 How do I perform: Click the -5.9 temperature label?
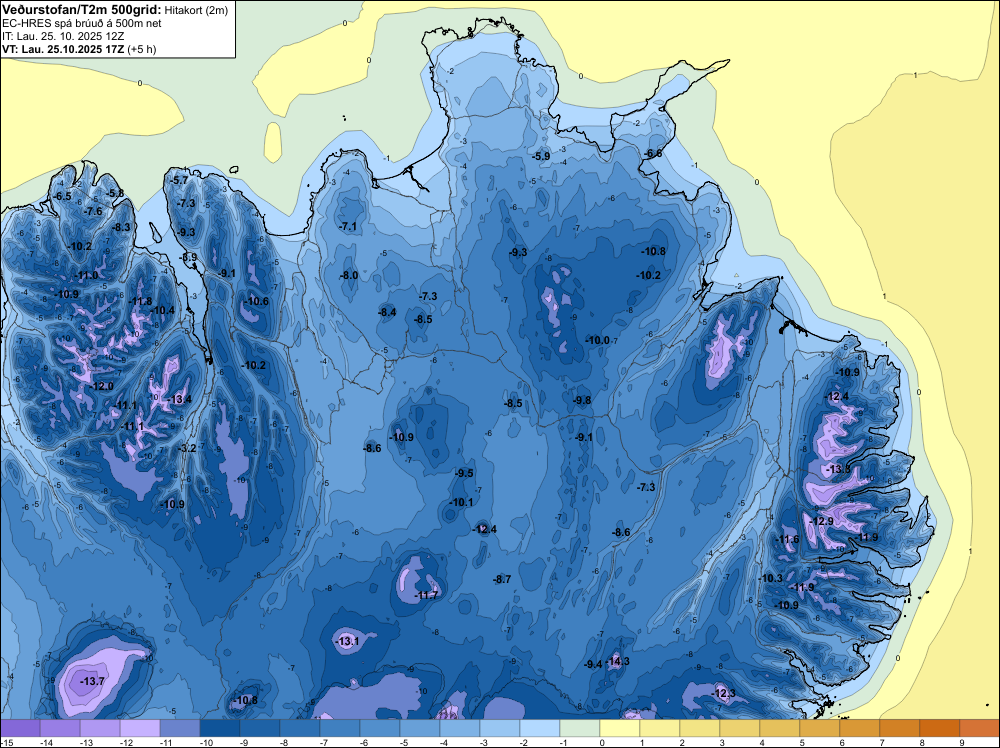[x=541, y=156]
